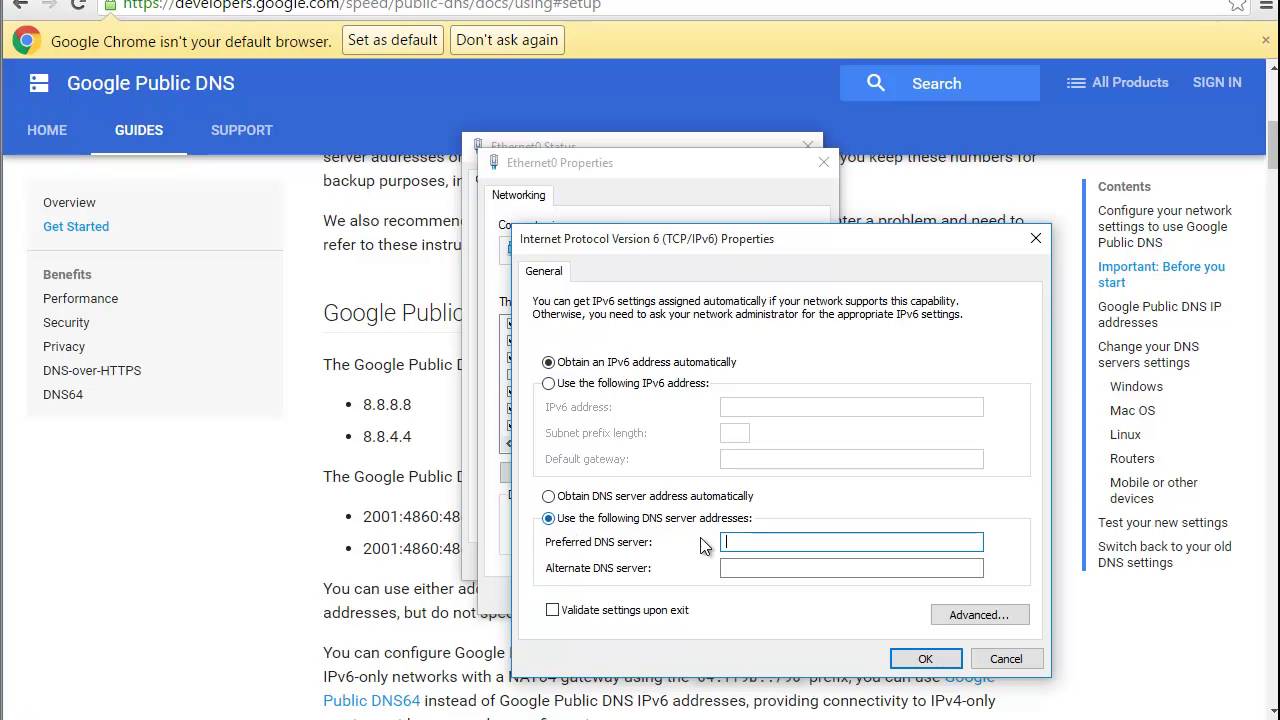Click the Chrome logo in the infobar

coord(27,41)
